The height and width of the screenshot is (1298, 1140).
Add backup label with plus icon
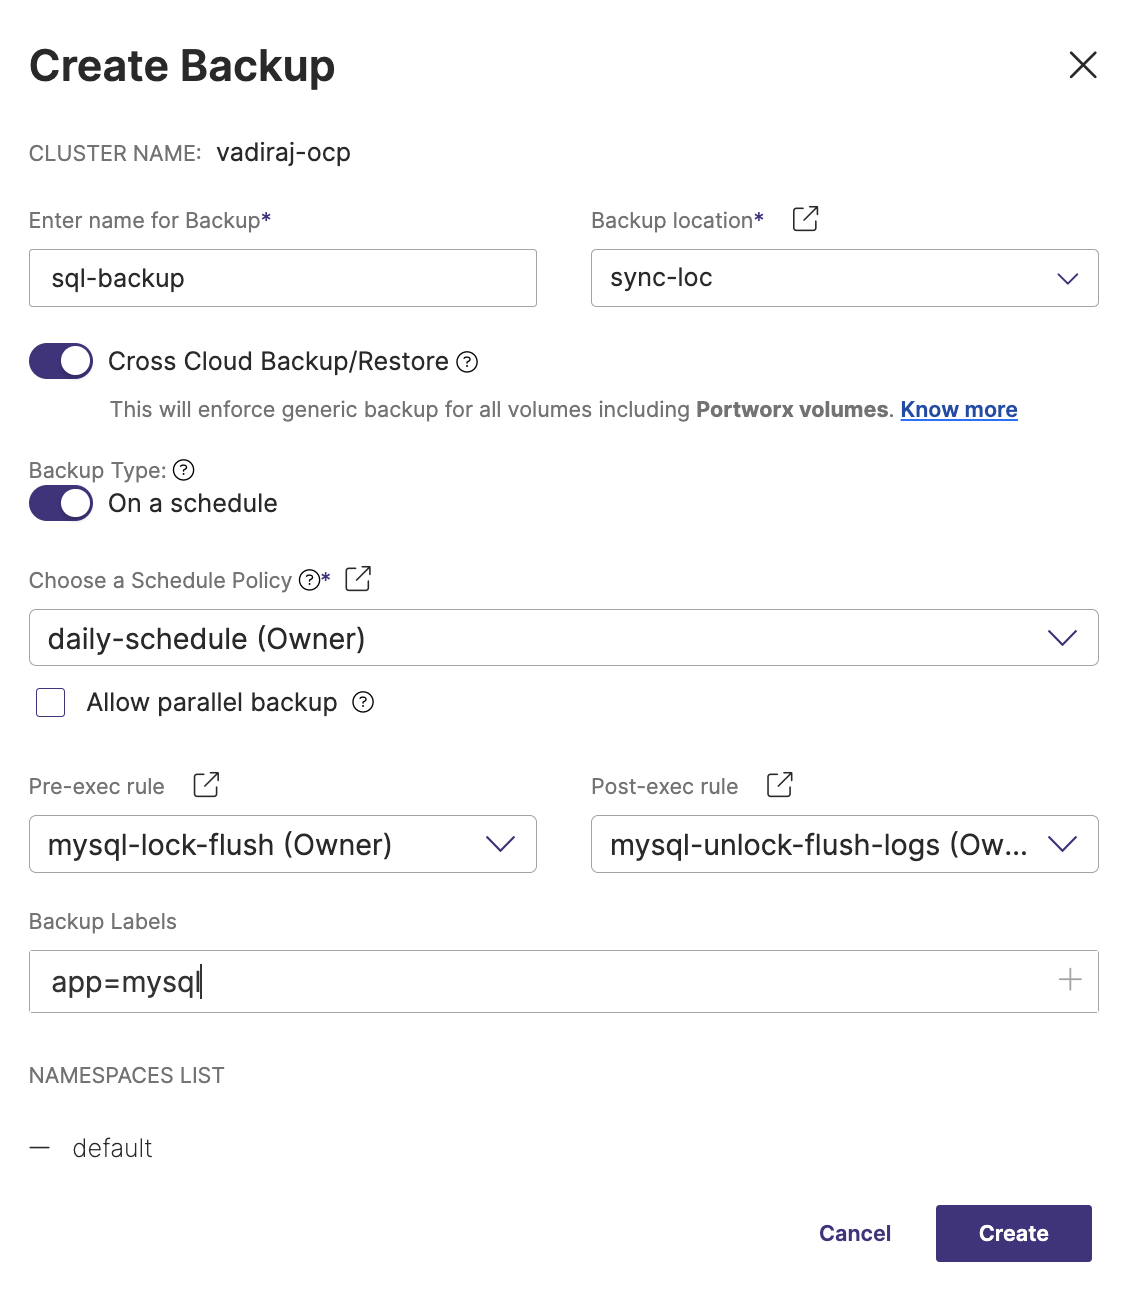coord(1070,980)
